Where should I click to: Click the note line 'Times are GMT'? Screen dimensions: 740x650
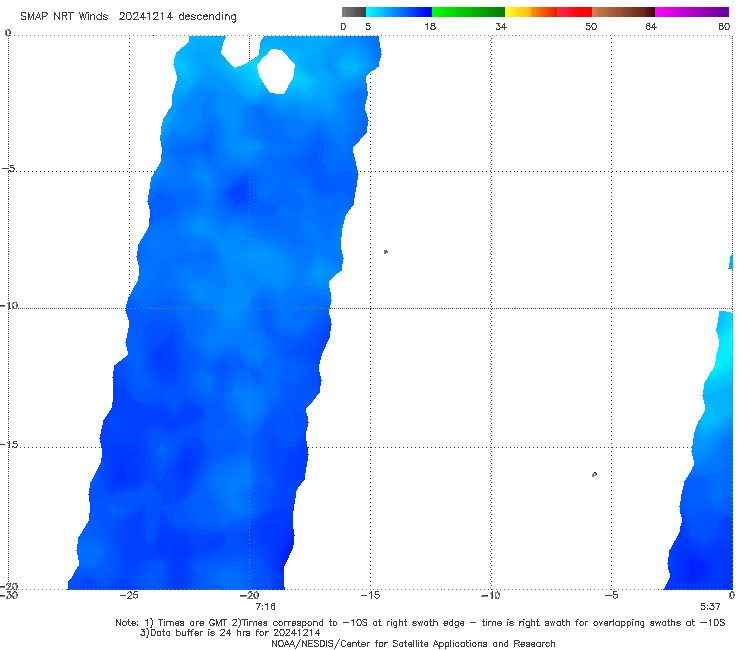click(193, 623)
